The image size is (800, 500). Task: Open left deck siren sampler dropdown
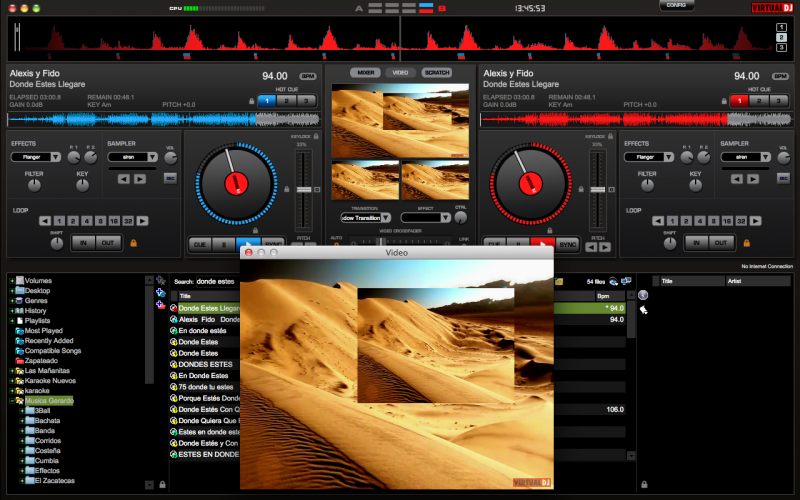(133, 157)
